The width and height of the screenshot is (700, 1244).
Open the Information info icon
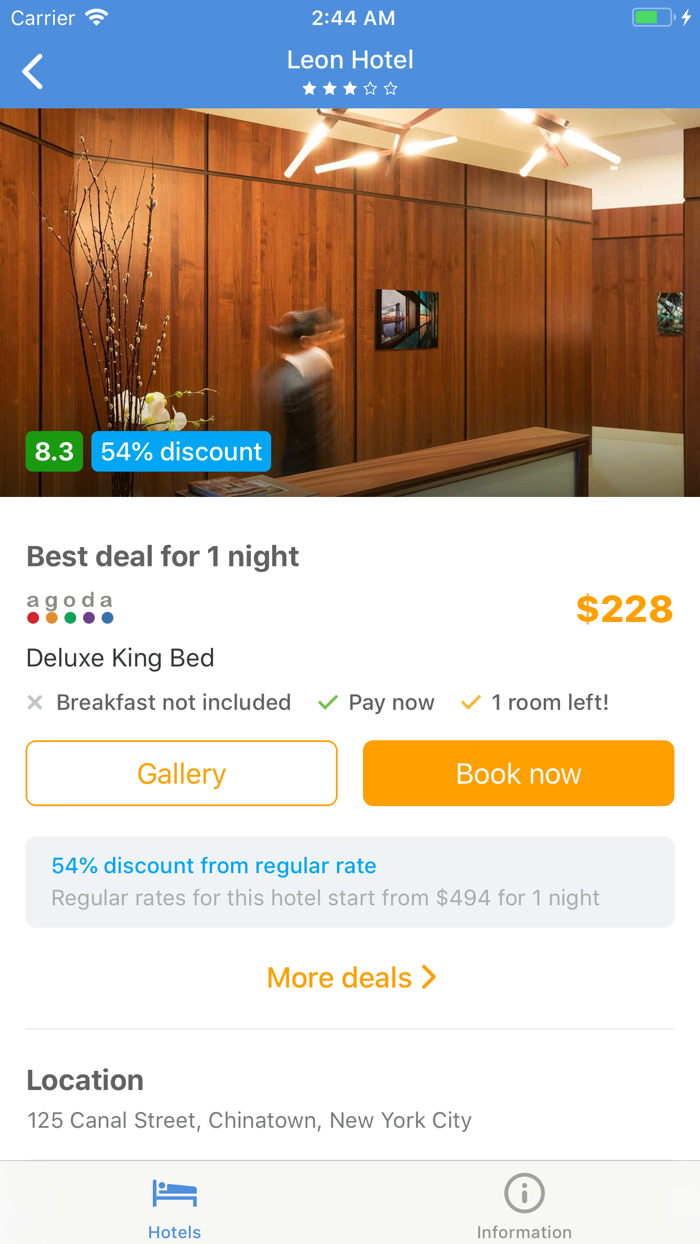[x=524, y=1192]
